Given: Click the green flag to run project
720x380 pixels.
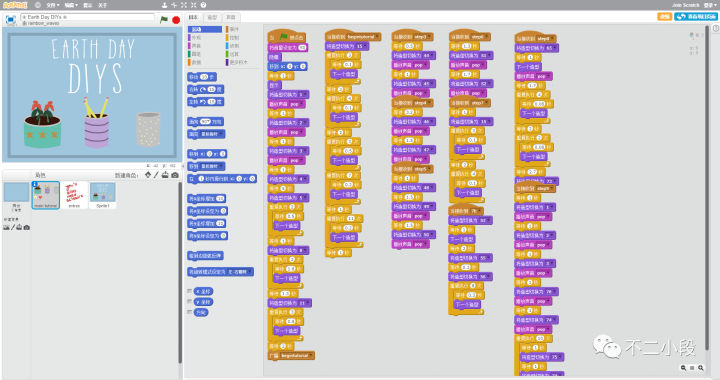Looking at the screenshot, I should [x=164, y=20].
